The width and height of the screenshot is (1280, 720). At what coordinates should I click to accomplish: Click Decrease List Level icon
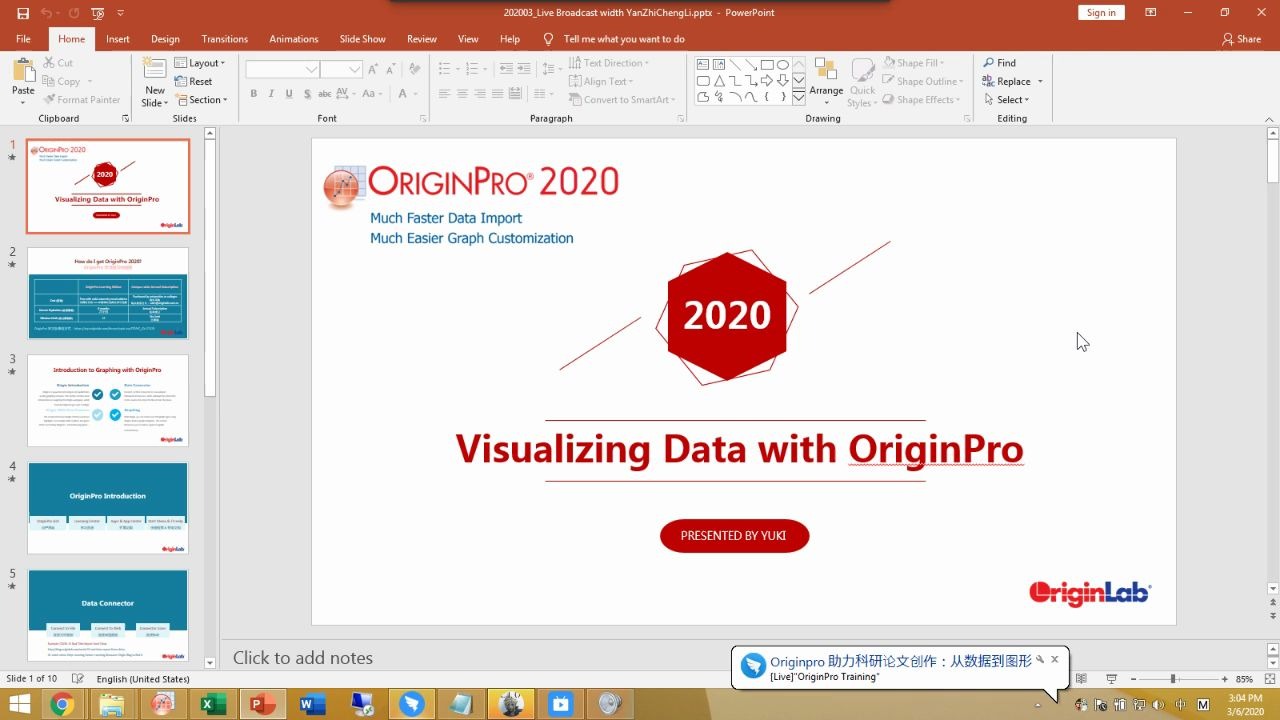coord(506,69)
